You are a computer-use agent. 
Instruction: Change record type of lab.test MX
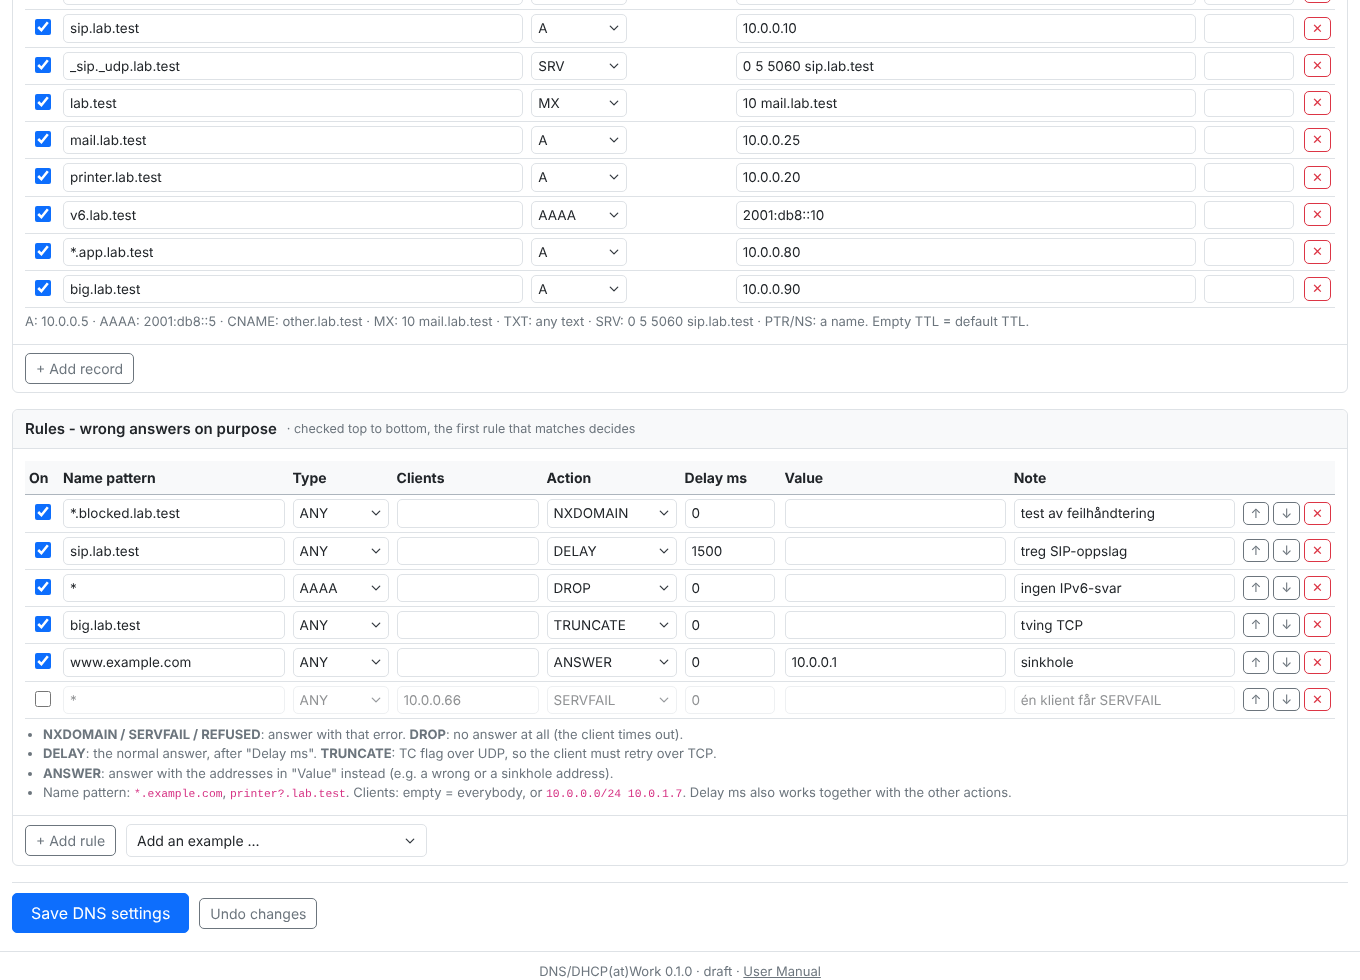pos(579,103)
